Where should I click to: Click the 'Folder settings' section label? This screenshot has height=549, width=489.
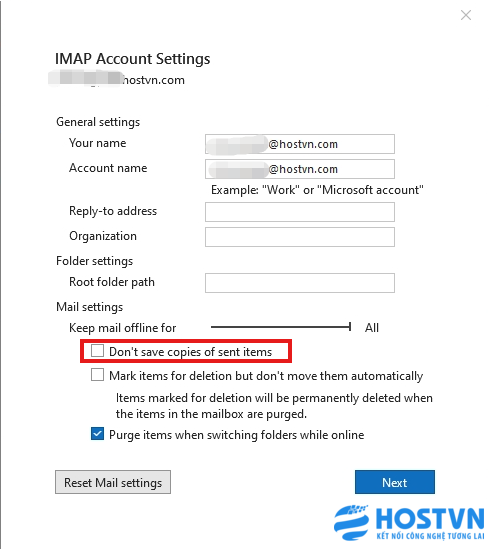pos(95,261)
